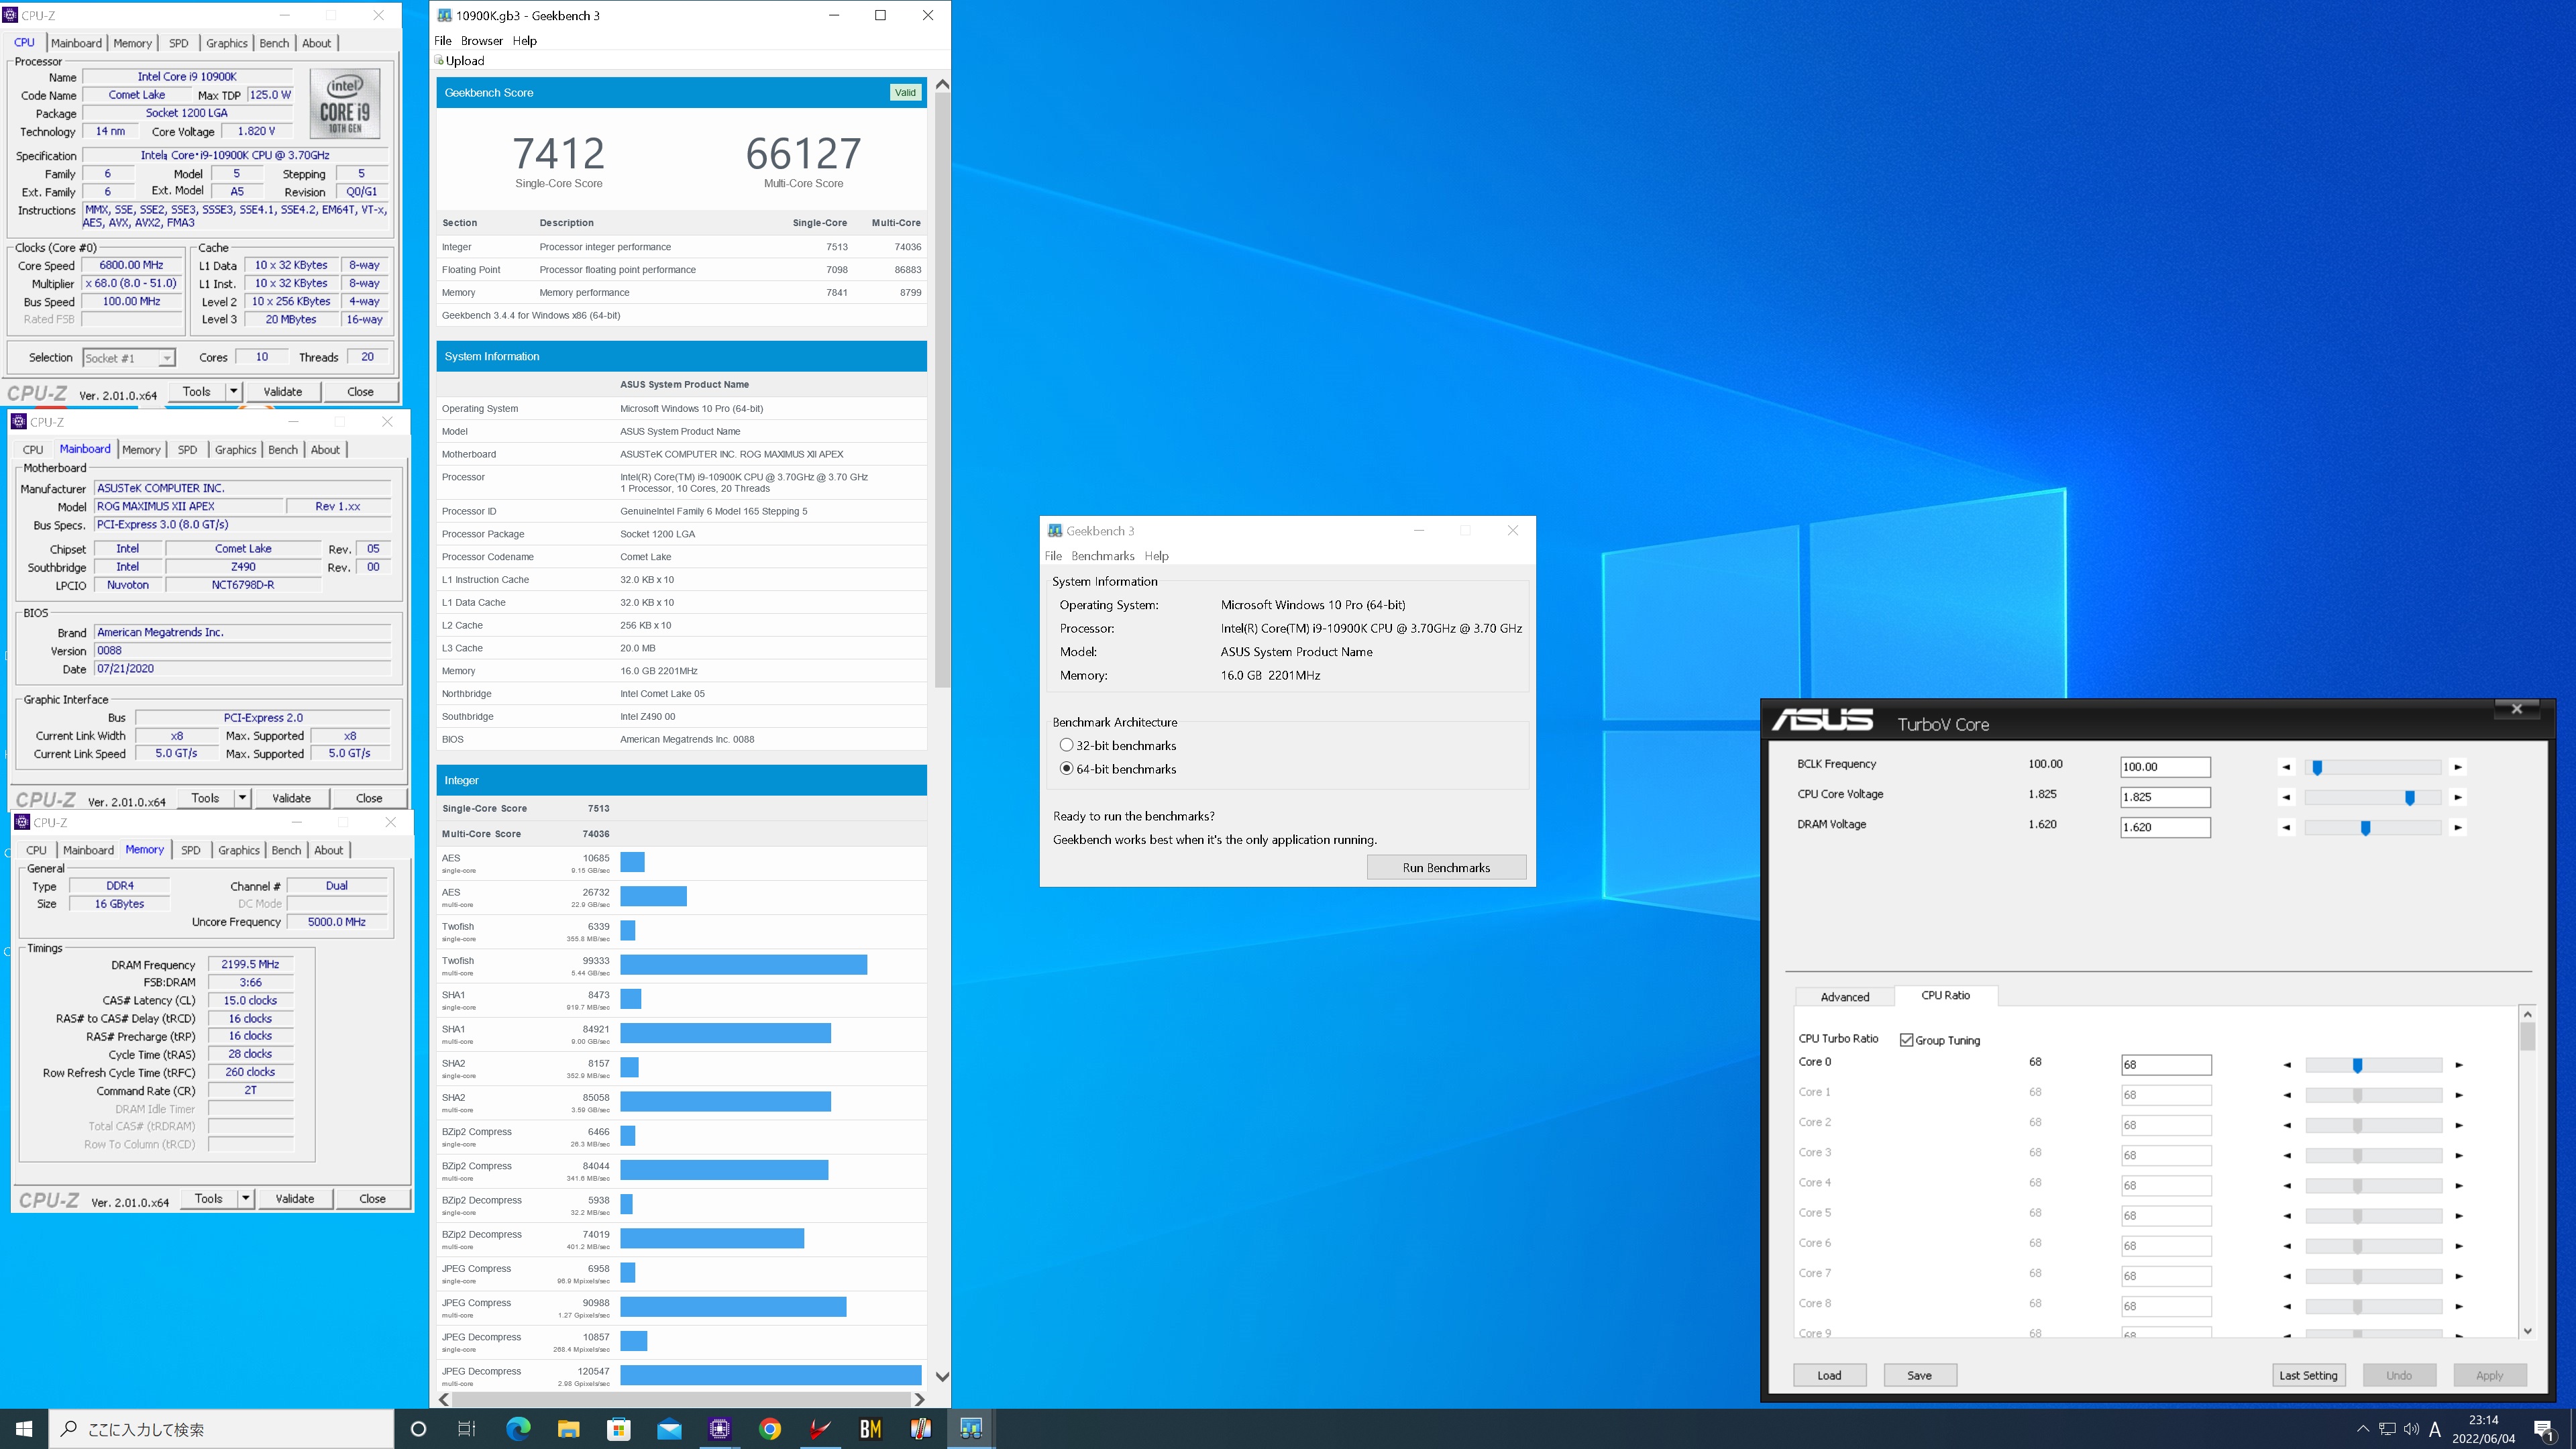Open the notification center

pos(2544,1429)
